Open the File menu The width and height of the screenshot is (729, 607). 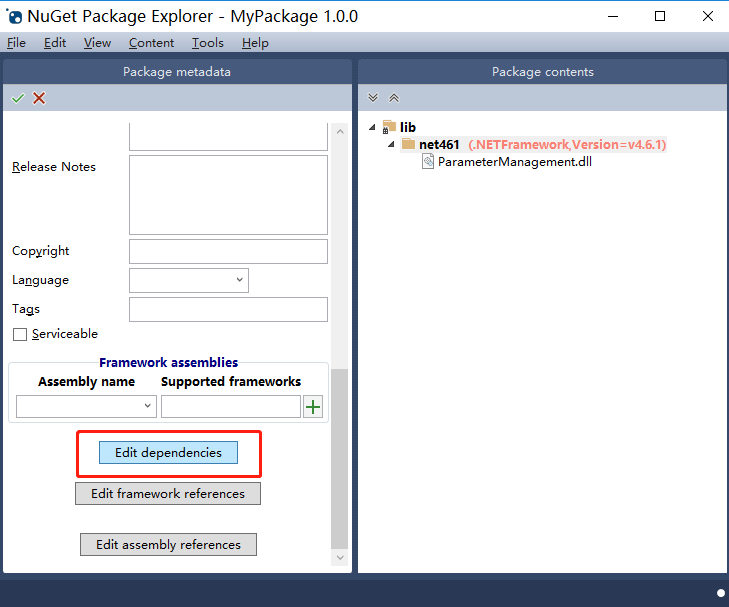click(x=16, y=43)
